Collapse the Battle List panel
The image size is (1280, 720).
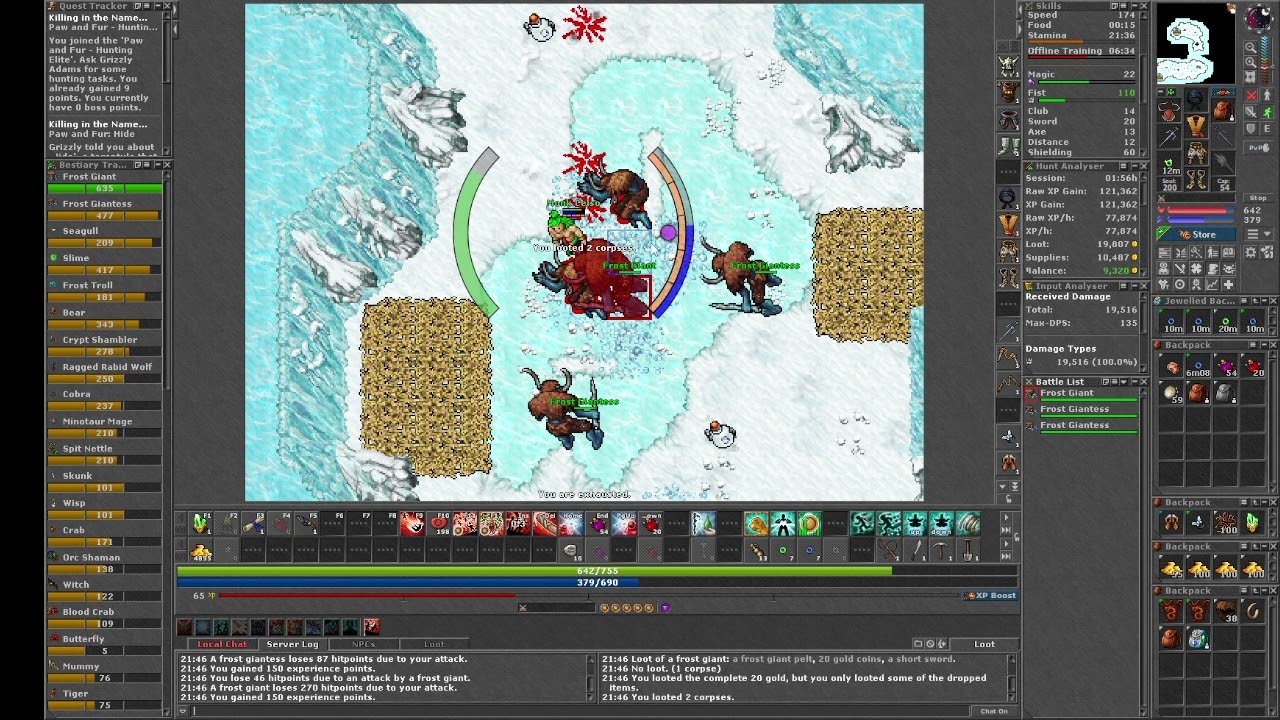1135,381
